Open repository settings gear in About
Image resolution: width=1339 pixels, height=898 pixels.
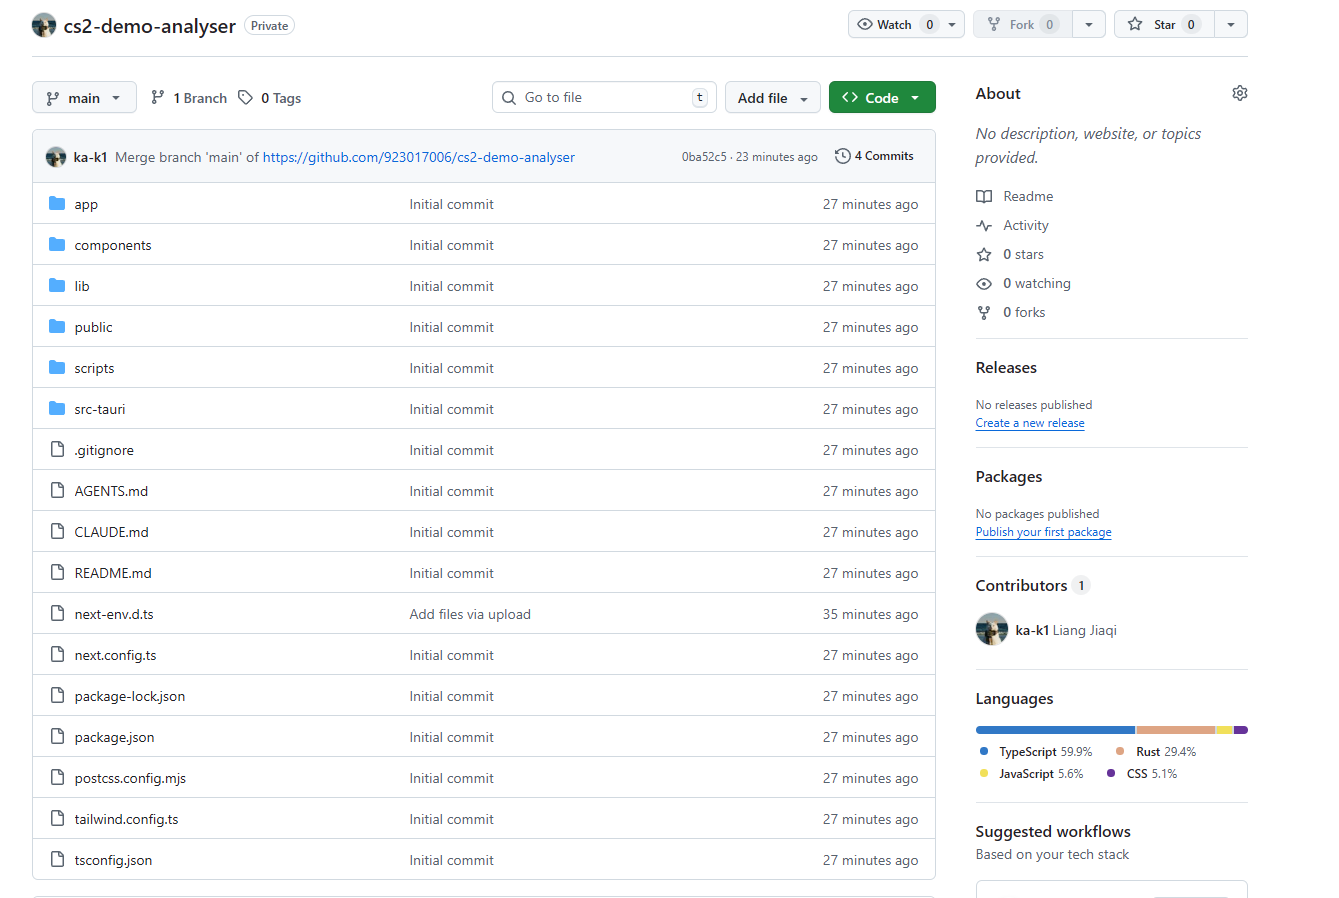1239,93
